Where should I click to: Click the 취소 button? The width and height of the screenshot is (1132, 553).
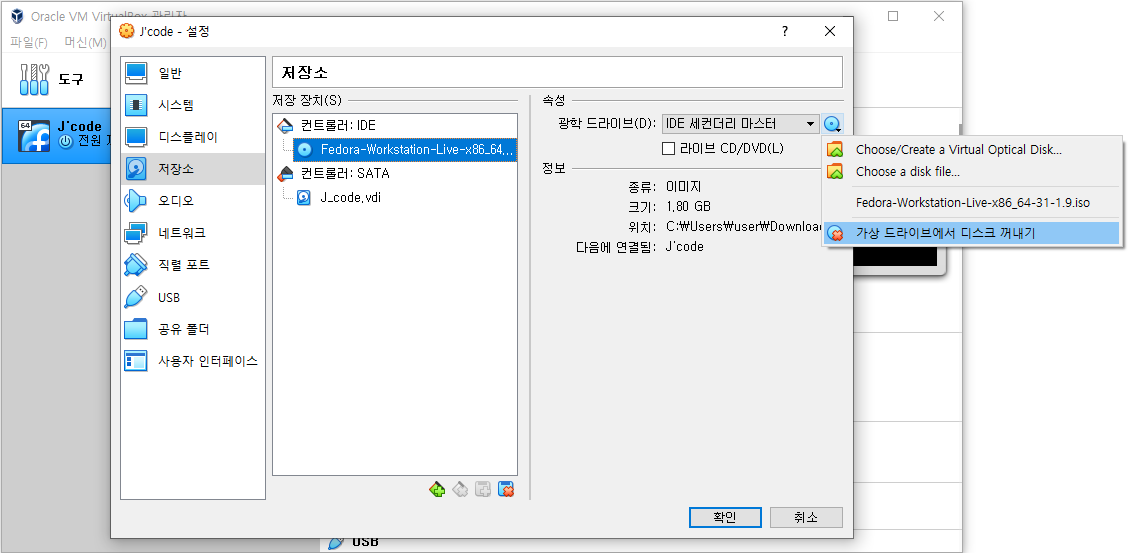806,517
